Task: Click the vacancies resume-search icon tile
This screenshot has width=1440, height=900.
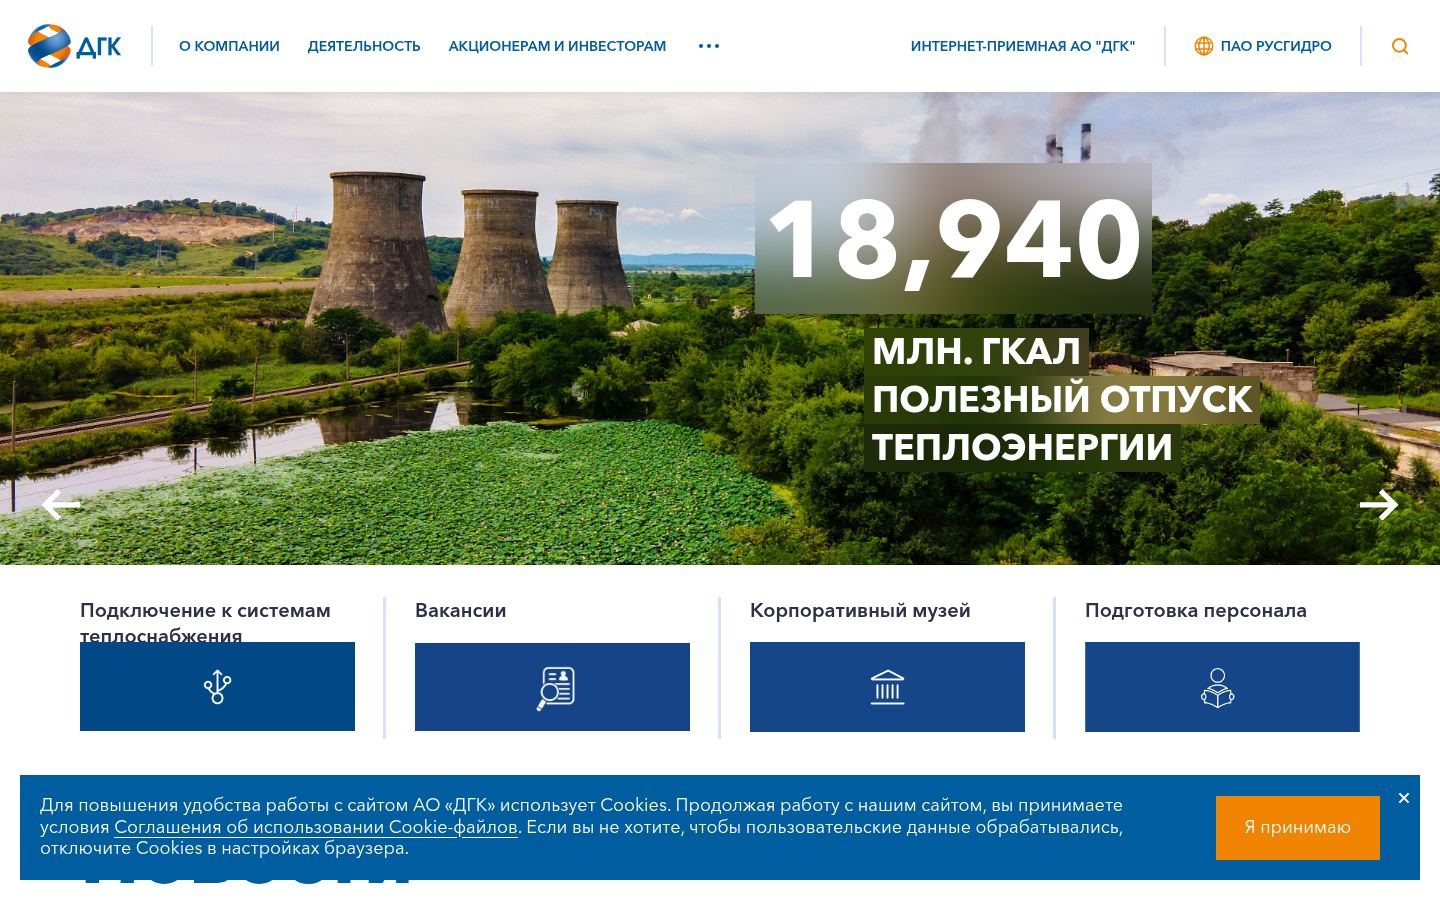Action: click(552, 687)
